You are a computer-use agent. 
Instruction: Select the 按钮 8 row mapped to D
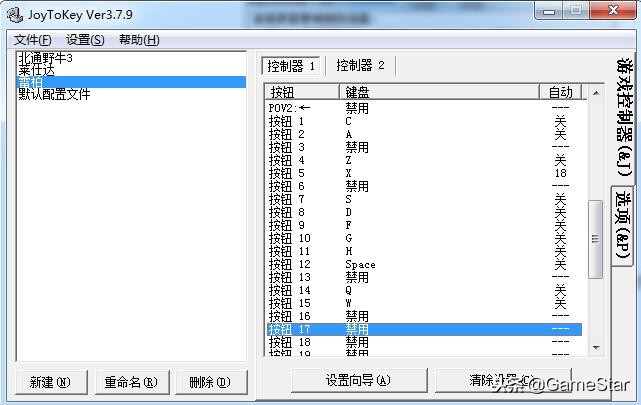424,212
